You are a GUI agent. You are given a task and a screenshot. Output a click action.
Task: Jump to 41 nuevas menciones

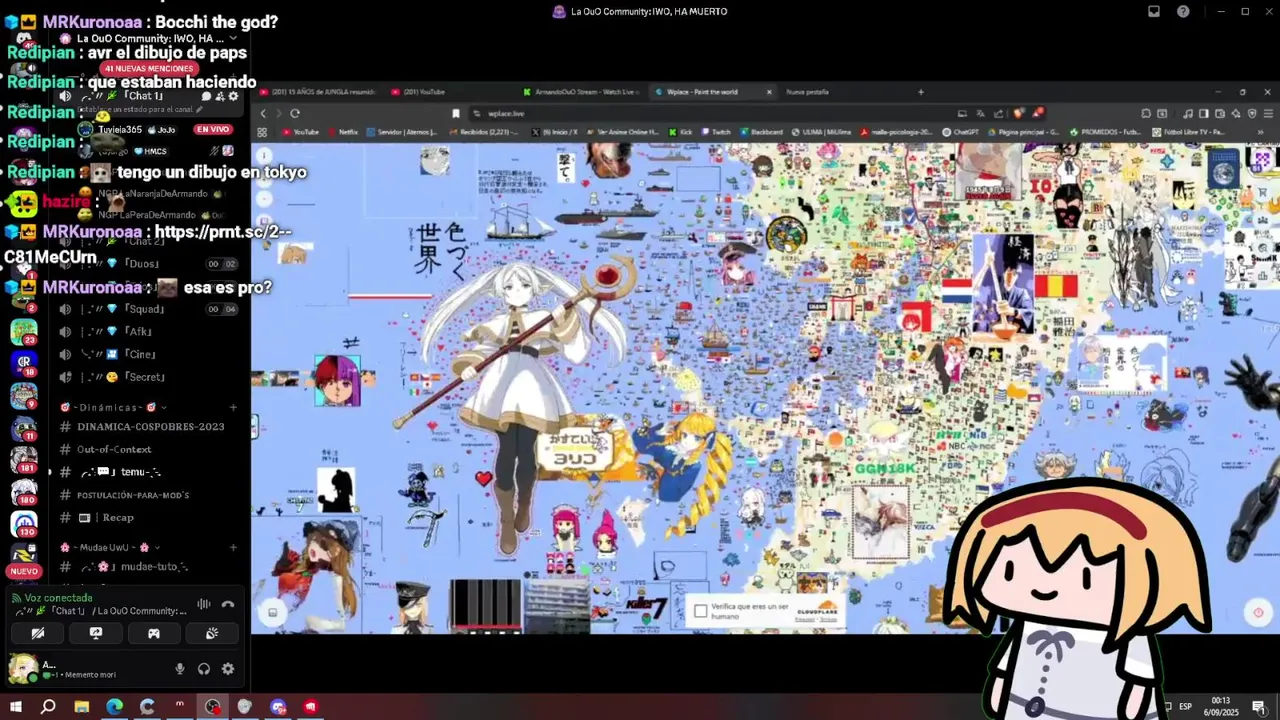point(148,68)
